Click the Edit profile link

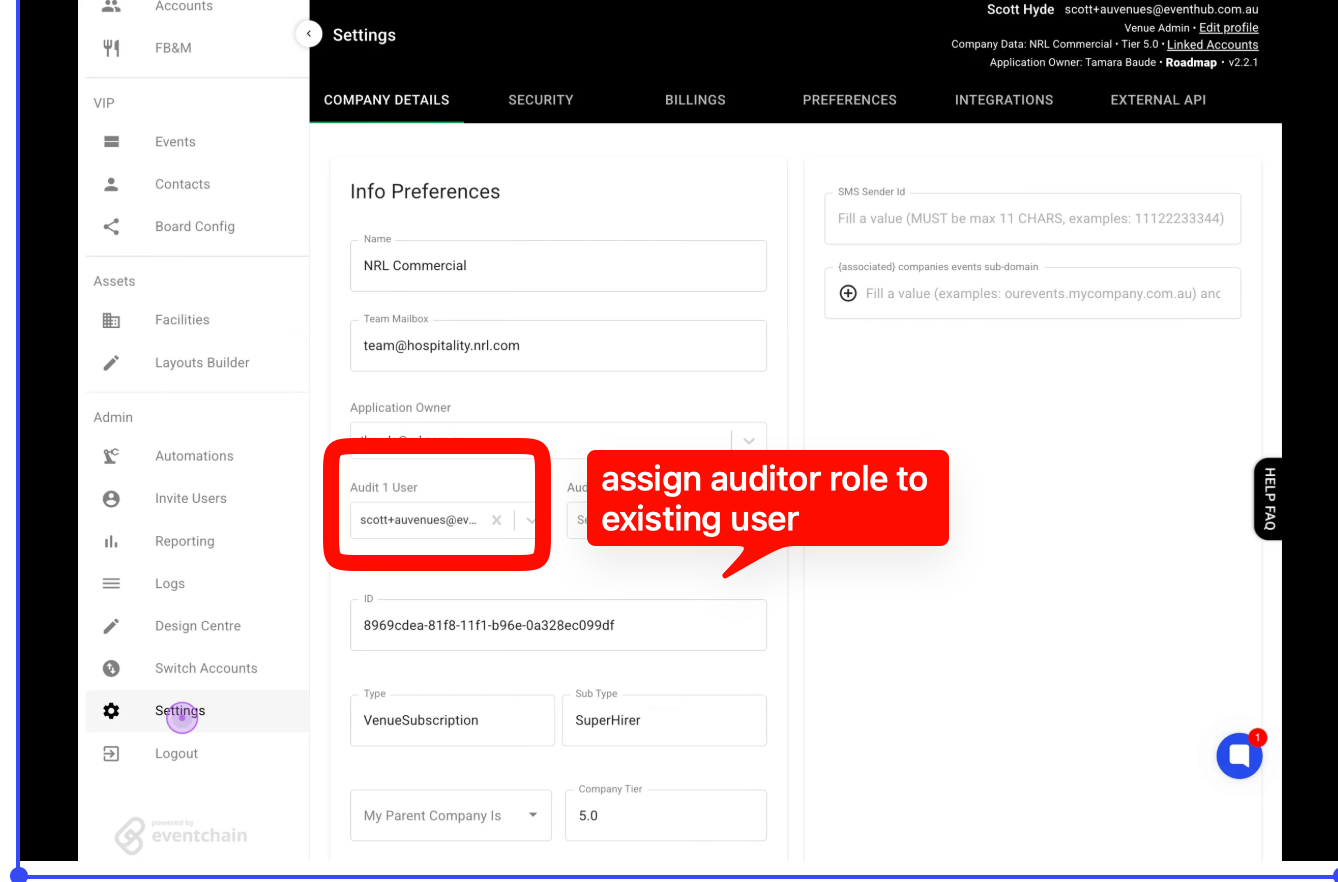[1229, 28]
